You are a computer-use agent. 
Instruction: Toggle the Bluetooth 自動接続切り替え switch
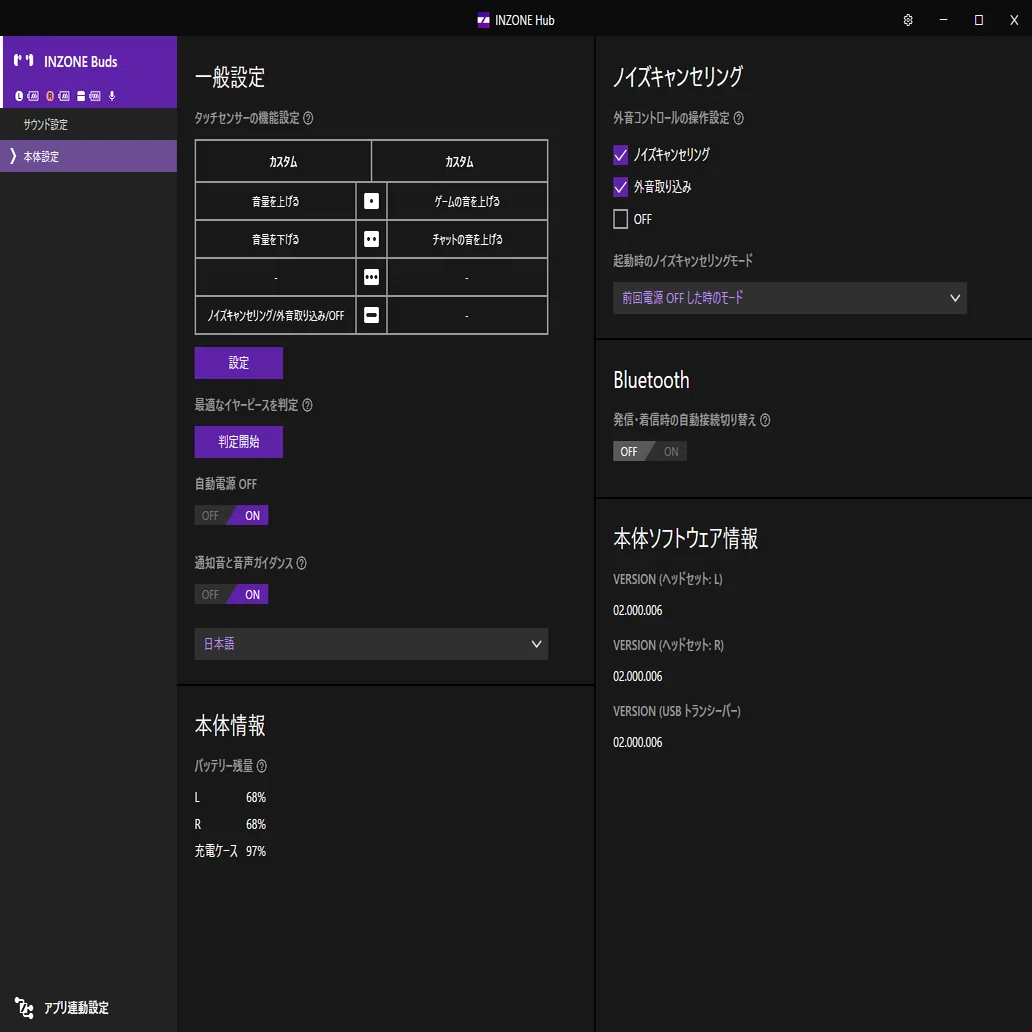pyautogui.click(x=650, y=452)
